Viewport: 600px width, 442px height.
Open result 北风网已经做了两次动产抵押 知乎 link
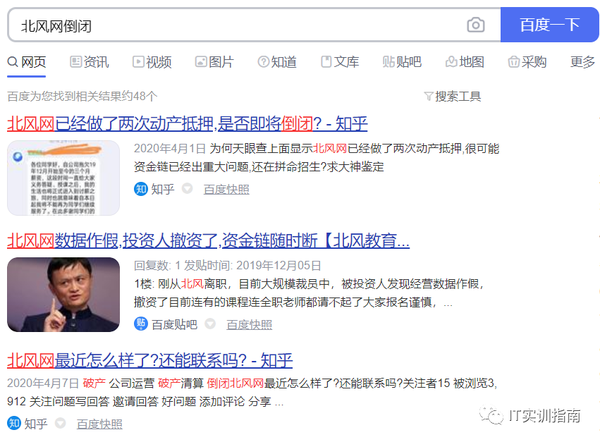[187, 124]
